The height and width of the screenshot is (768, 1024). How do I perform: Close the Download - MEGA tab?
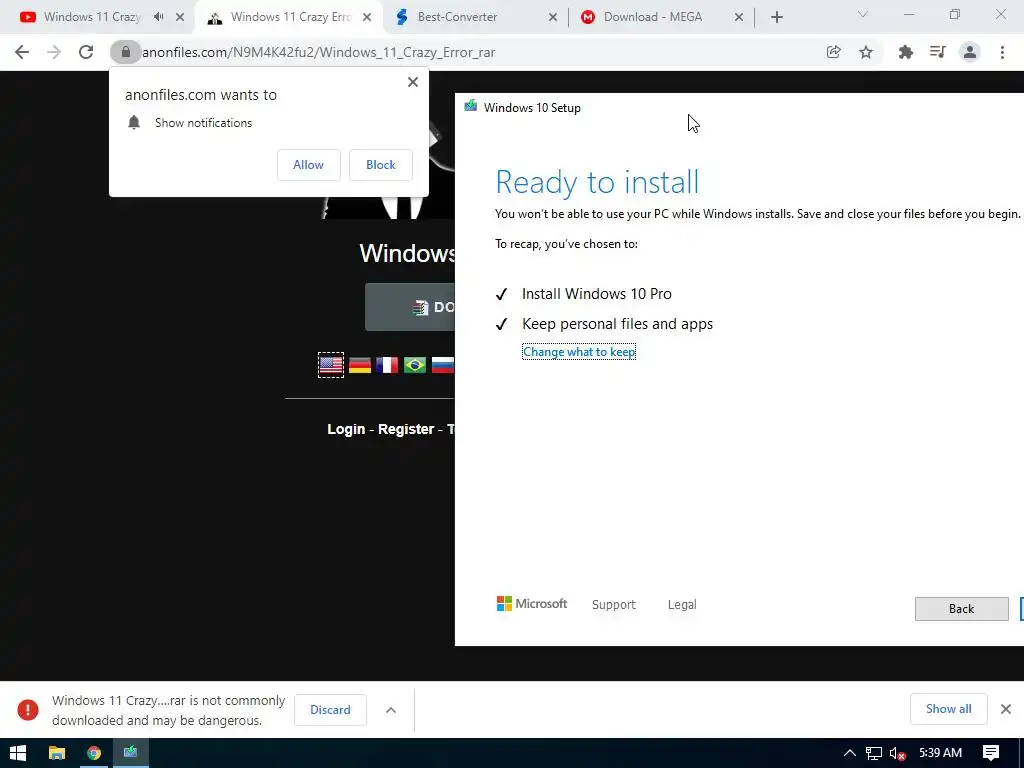(739, 17)
